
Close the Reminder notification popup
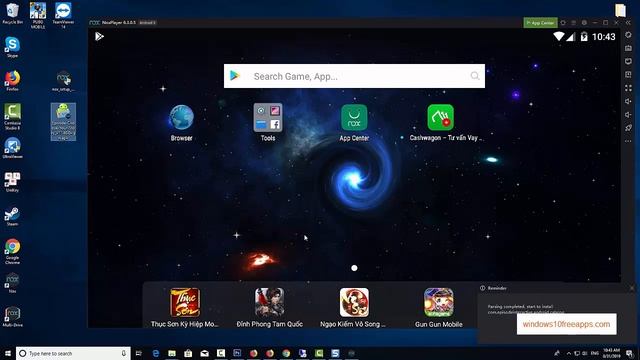pyautogui.click(x=632, y=288)
